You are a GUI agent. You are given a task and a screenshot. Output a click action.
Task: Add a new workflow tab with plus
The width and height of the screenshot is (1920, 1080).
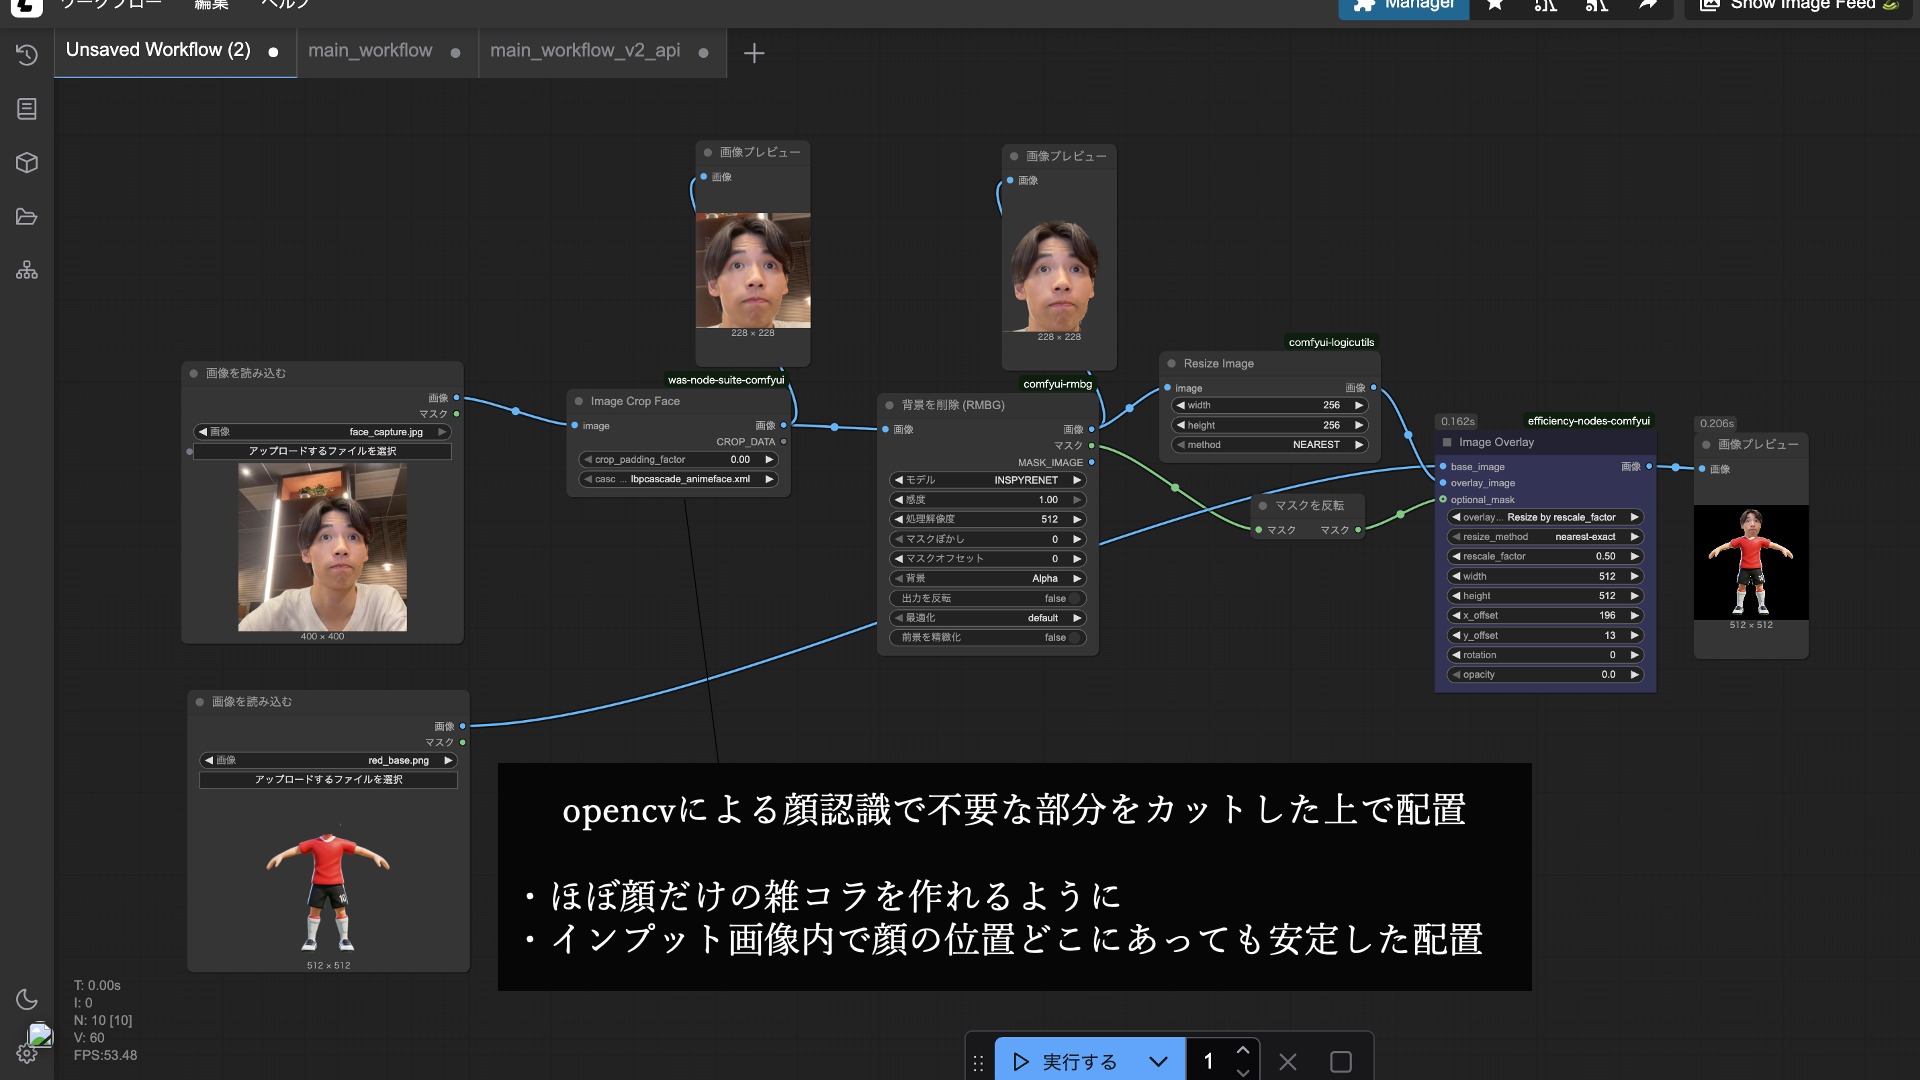tap(754, 53)
